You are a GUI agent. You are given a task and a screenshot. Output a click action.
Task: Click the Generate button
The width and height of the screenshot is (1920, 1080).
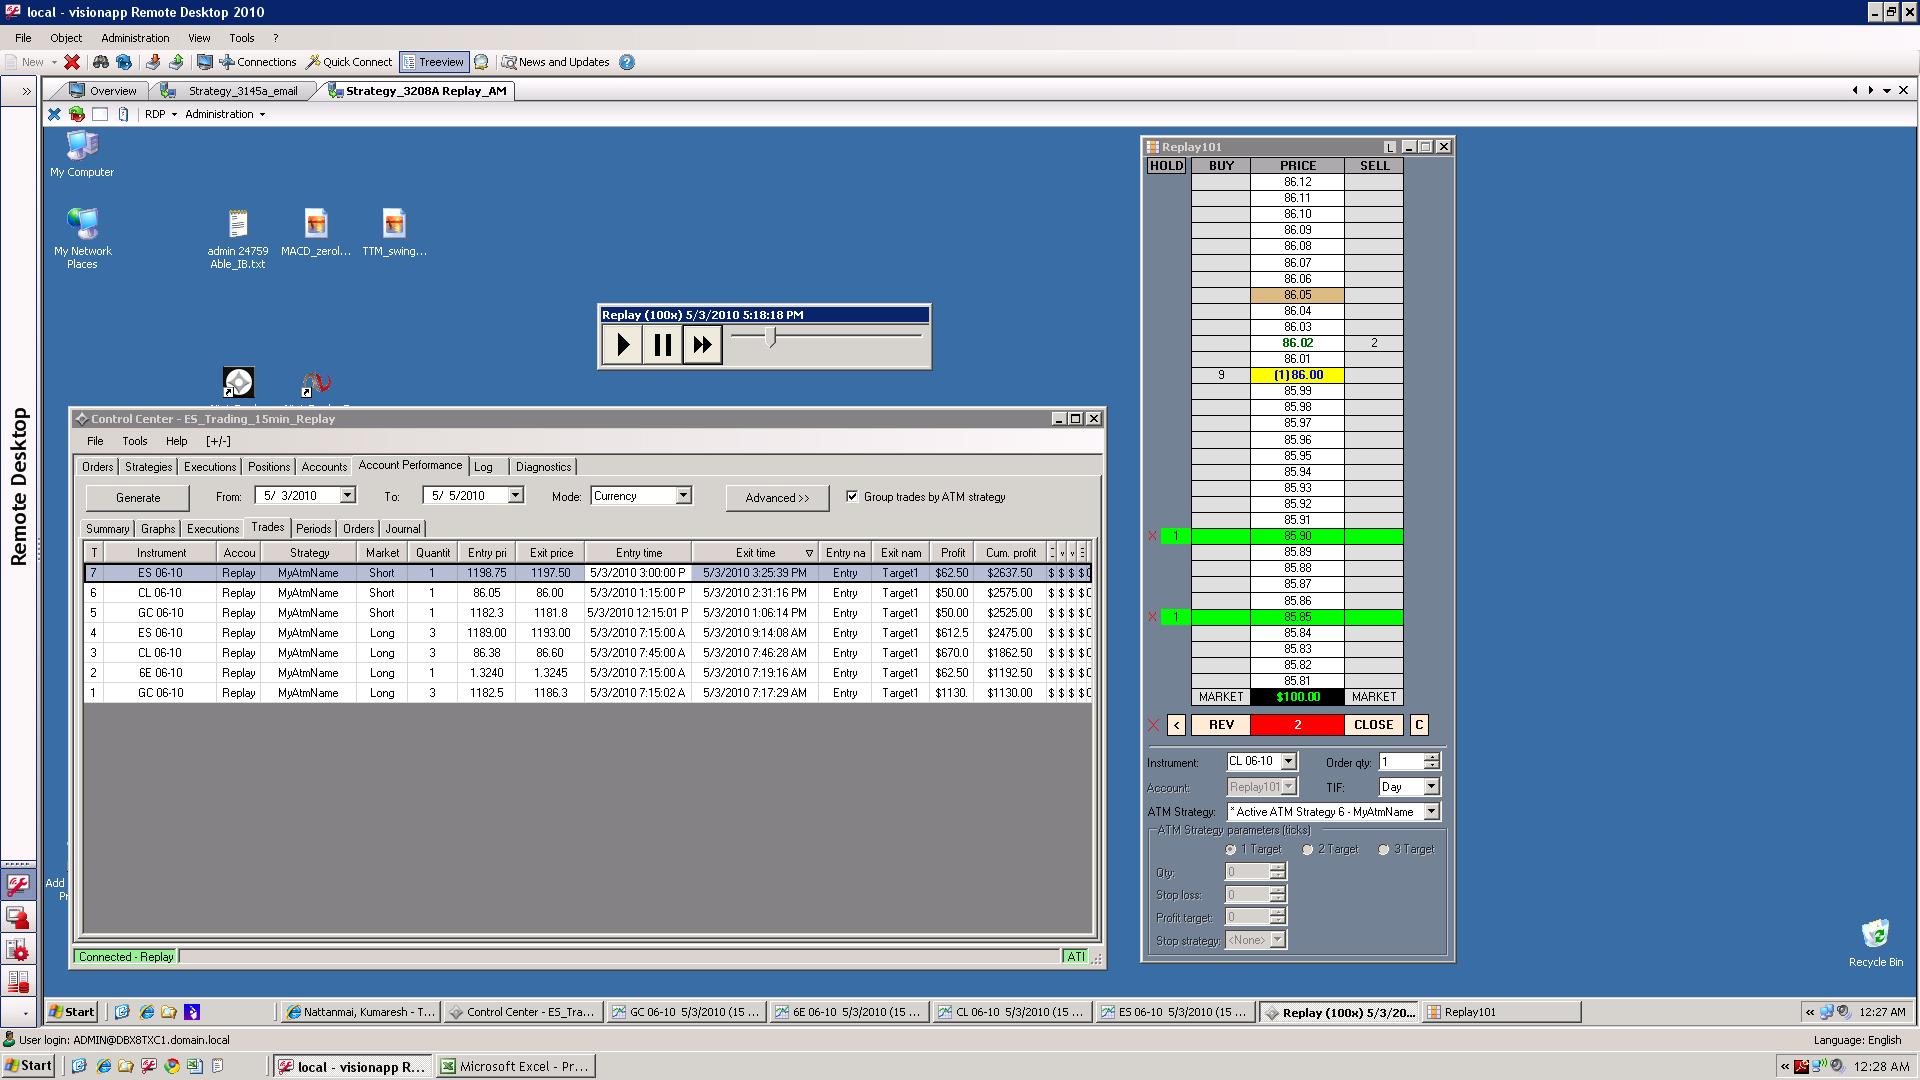138,498
